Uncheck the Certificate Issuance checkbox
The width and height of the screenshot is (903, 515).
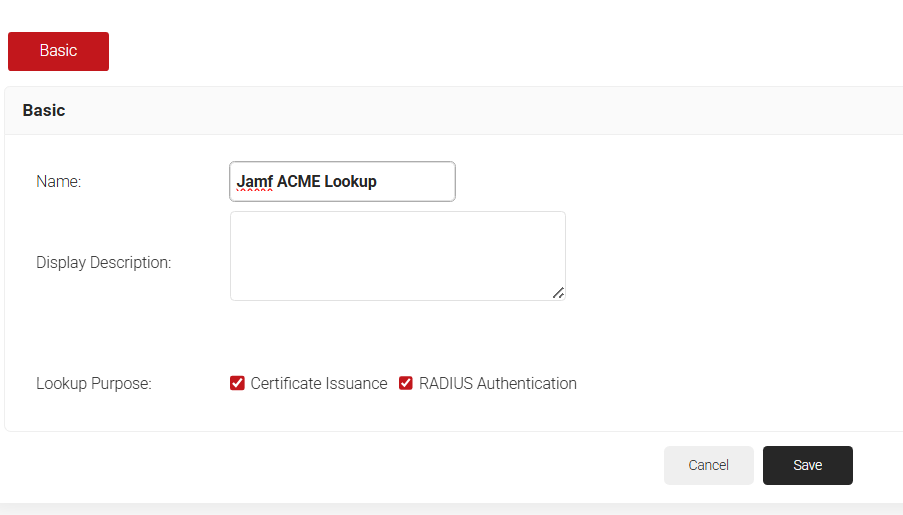point(237,383)
